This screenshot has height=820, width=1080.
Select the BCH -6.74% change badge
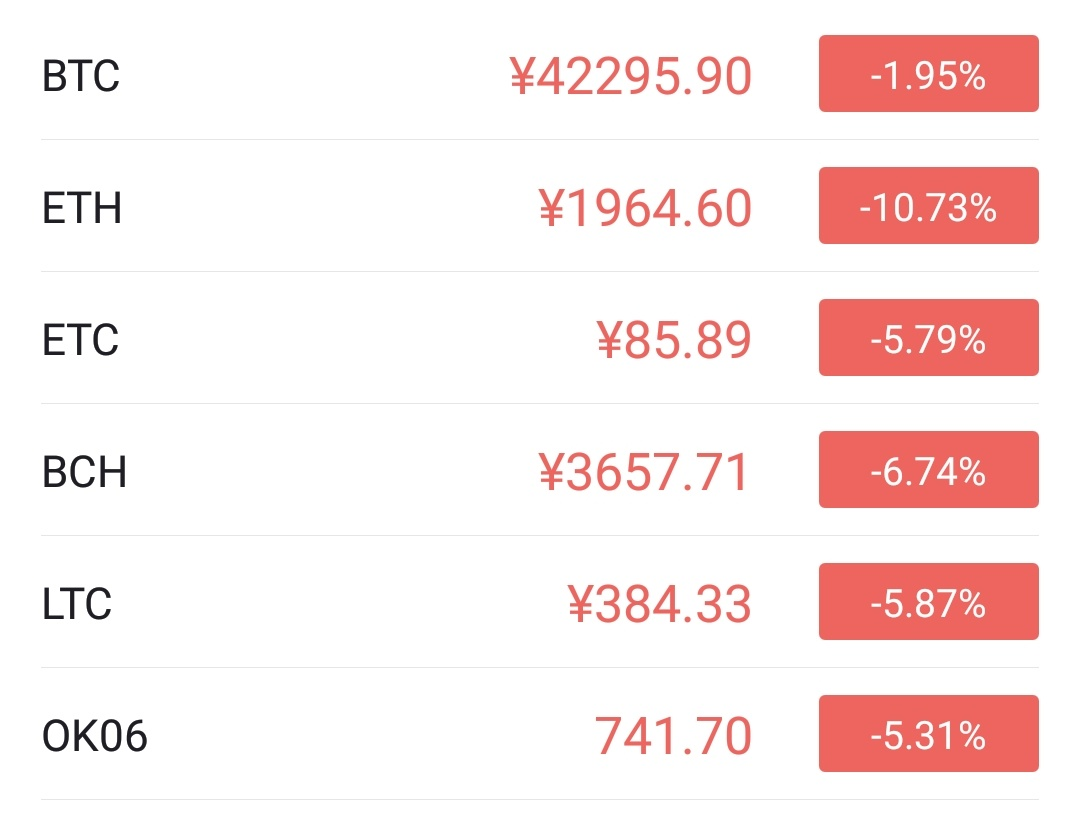928,470
